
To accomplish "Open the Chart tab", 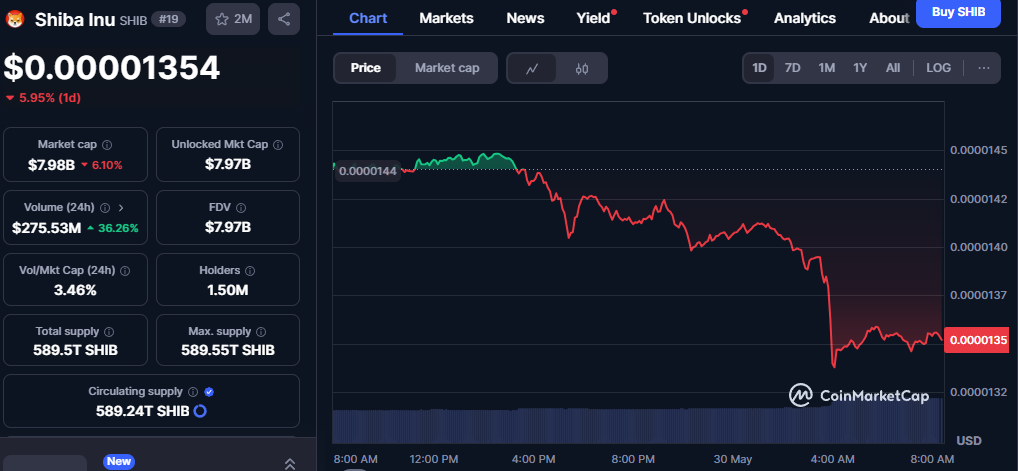I will click(x=367, y=18).
